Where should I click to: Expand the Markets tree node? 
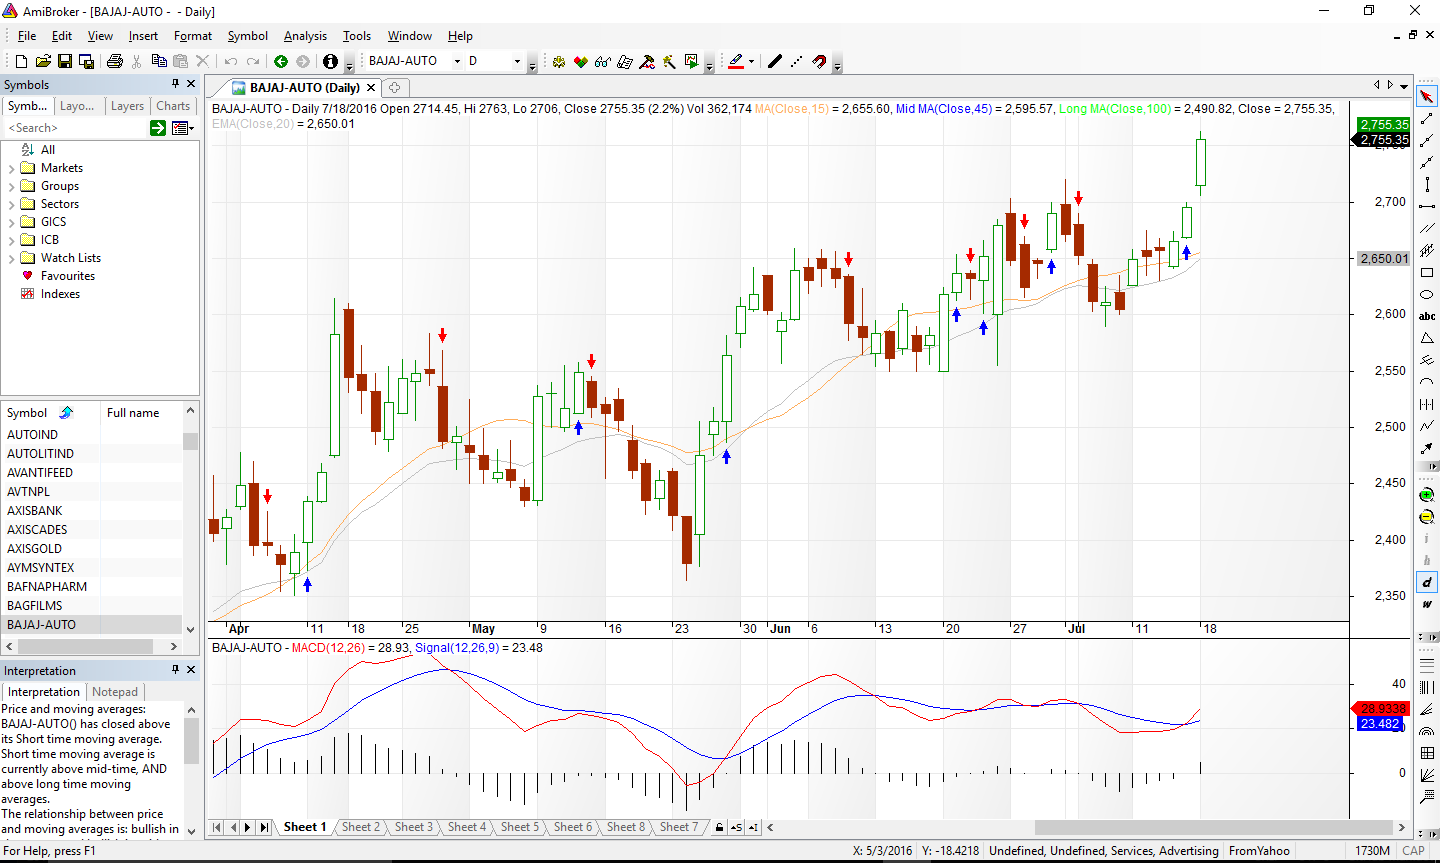click(11, 168)
